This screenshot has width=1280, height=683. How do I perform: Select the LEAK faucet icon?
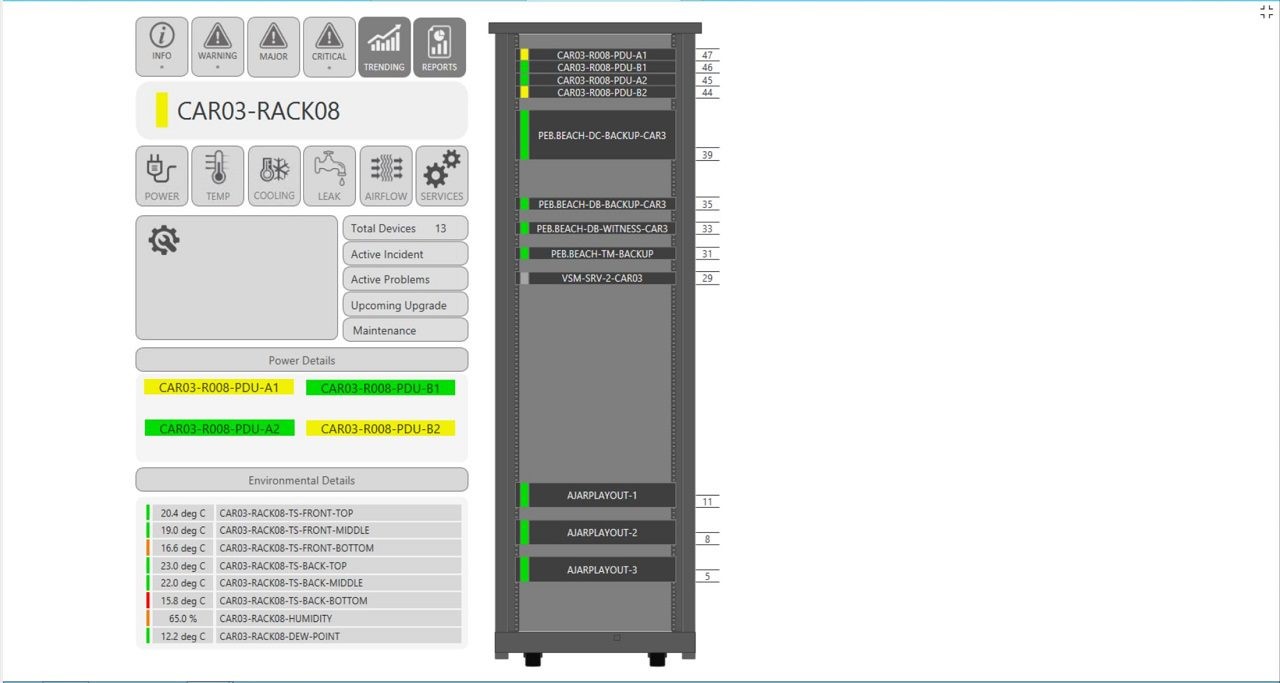pos(329,176)
